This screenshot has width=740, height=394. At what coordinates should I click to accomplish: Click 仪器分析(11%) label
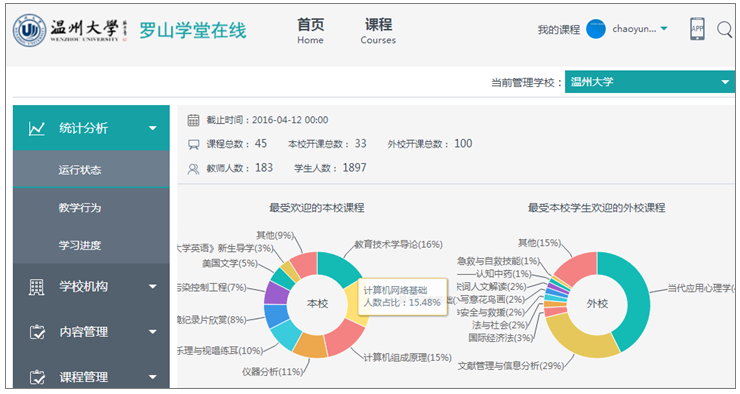point(272,372)
